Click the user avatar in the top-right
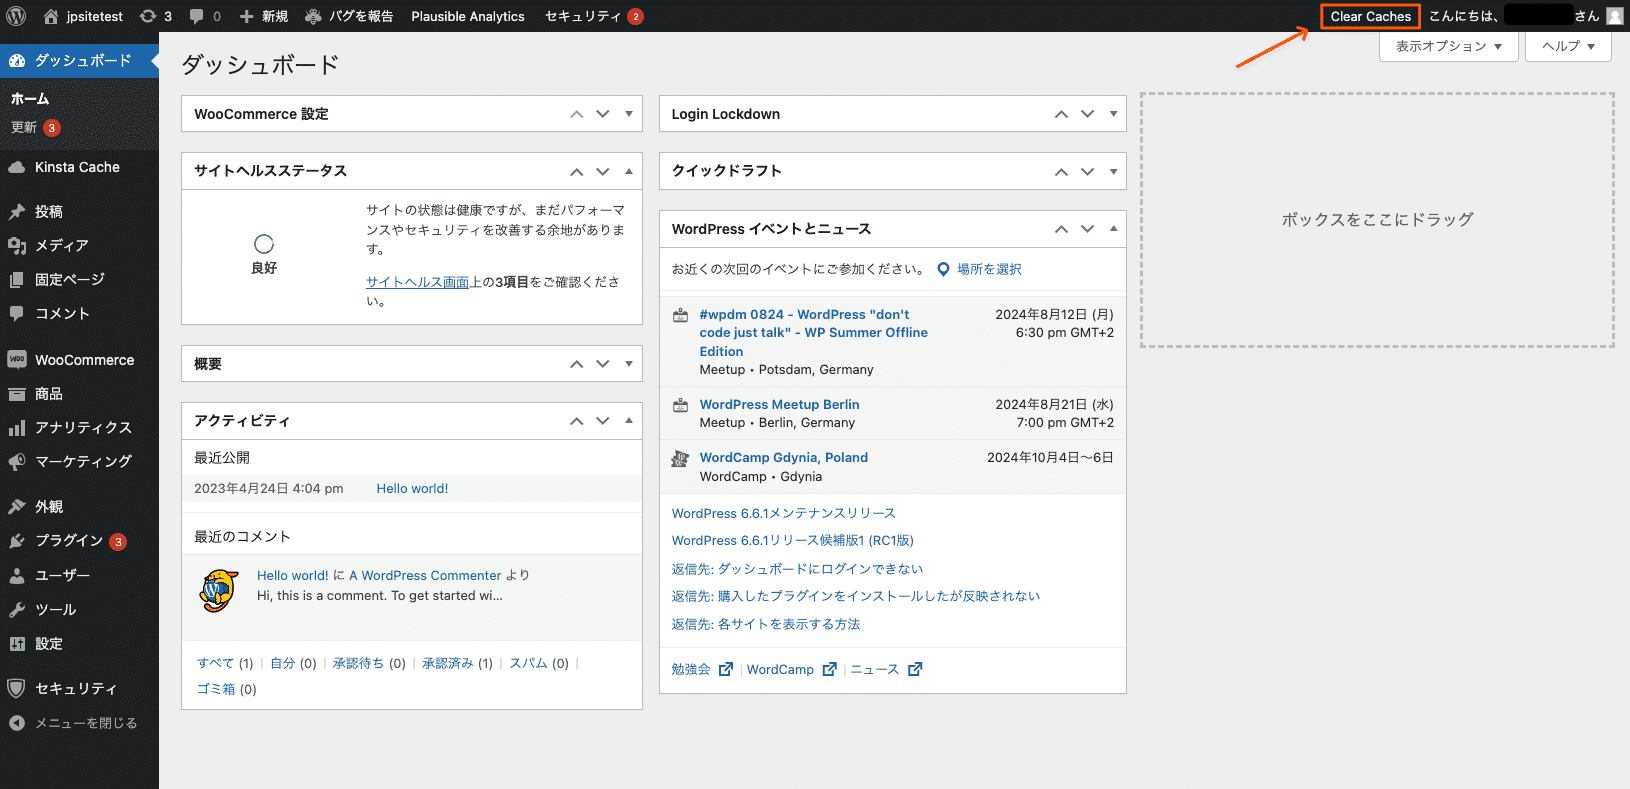1630x789 pixels. tap(1614, 16)
